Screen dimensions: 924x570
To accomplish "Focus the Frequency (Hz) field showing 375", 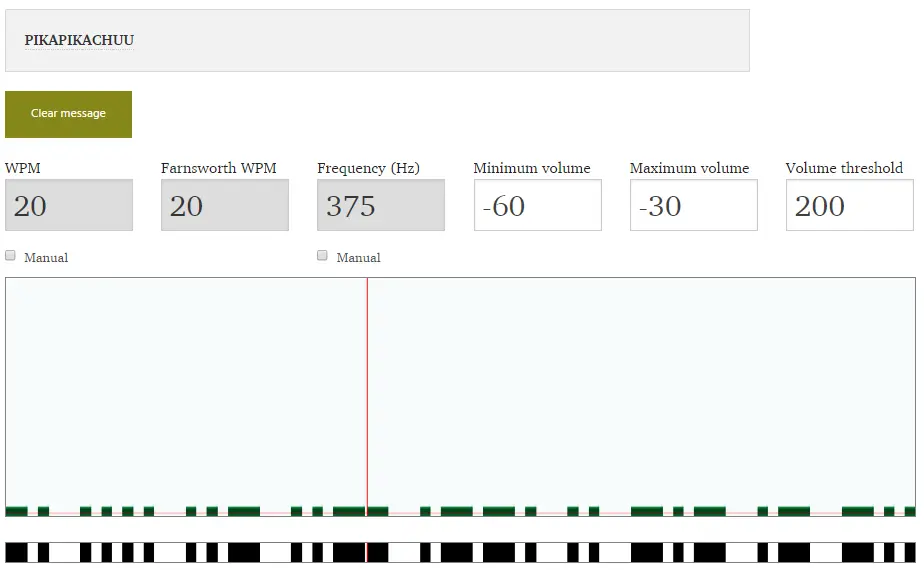I will [x=380, y=206].
